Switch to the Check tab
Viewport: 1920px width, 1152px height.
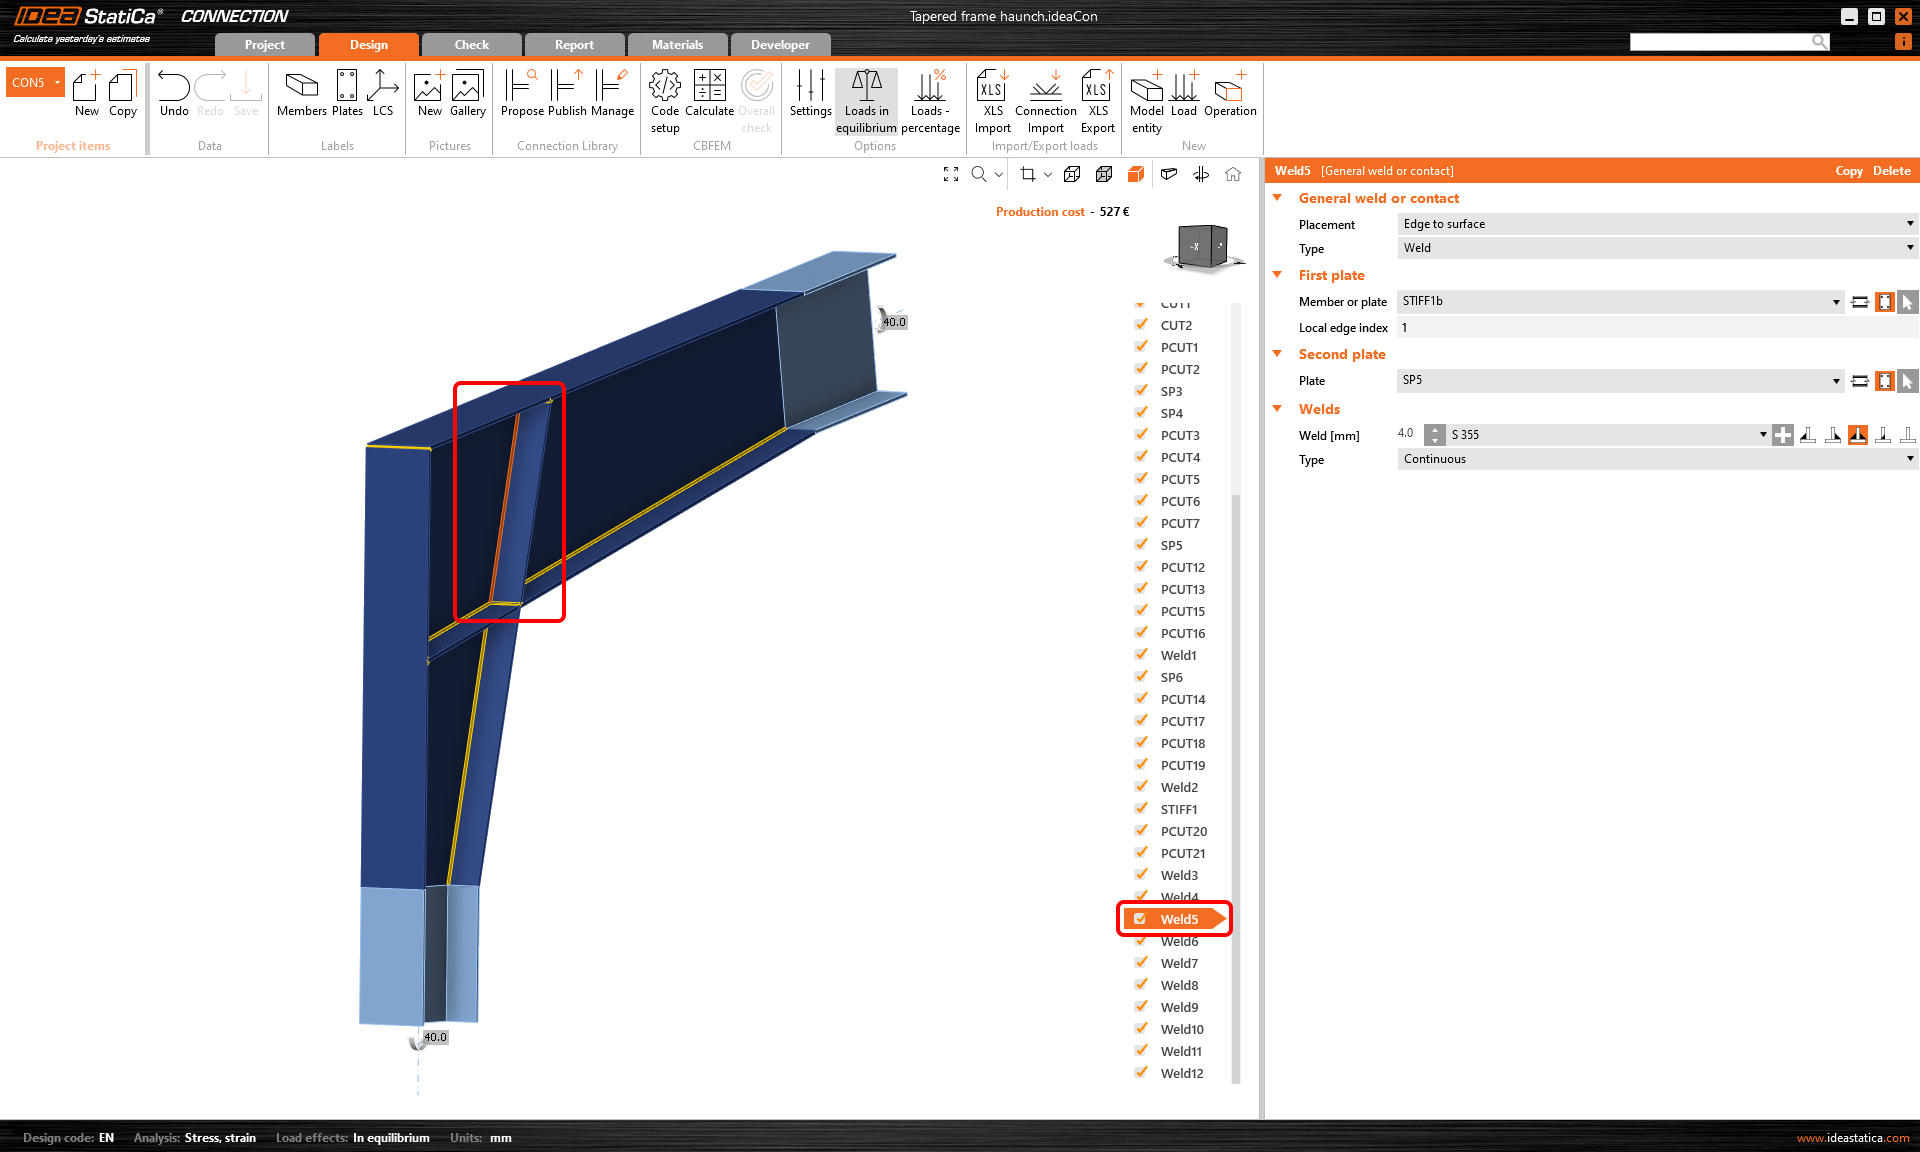coord(470,44)
